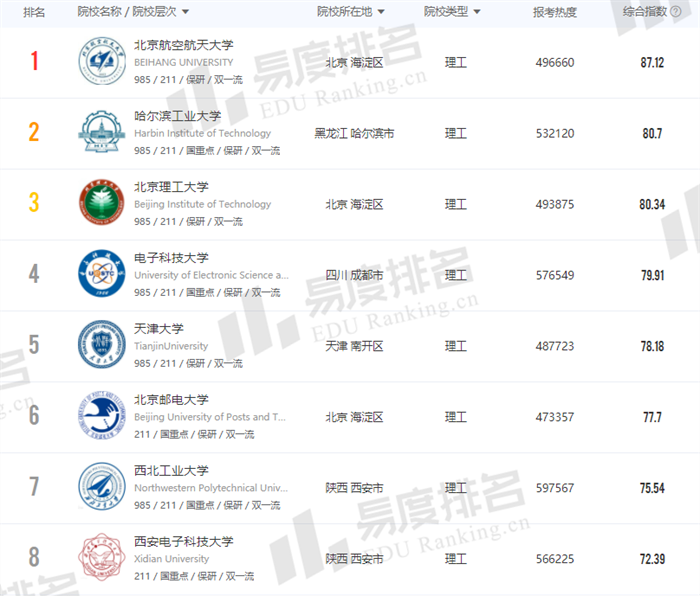This screenshot has height=596, width=700.
Task: Click TianjinUniversity English name
Action: click(171, 346)
